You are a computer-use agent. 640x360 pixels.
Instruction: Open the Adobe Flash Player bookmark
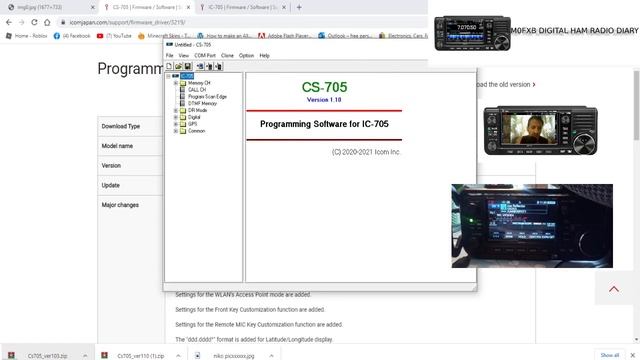coord(285,36)
